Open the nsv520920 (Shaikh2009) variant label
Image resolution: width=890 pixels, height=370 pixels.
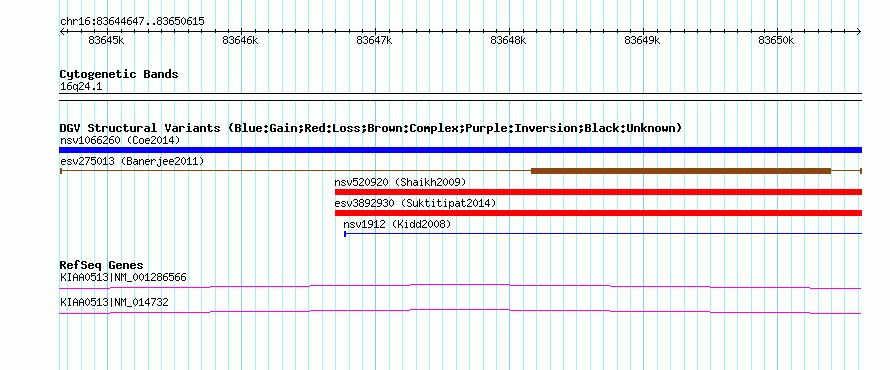coord(400,183)
